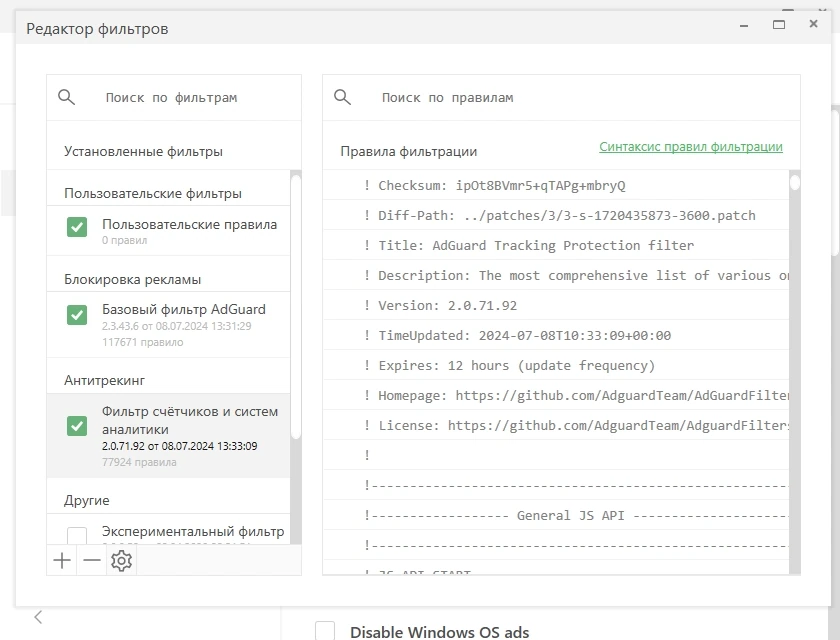Click Блокировка рекламы group header
This screenshot has width=840, height=640.
tap(132, 279)
